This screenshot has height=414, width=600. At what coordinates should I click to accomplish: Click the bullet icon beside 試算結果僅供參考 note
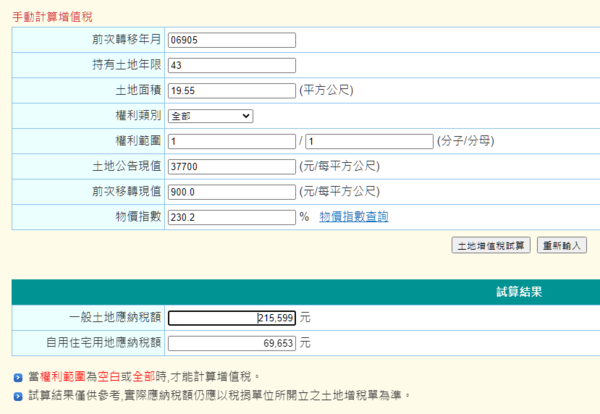click(x=19, y=396)
